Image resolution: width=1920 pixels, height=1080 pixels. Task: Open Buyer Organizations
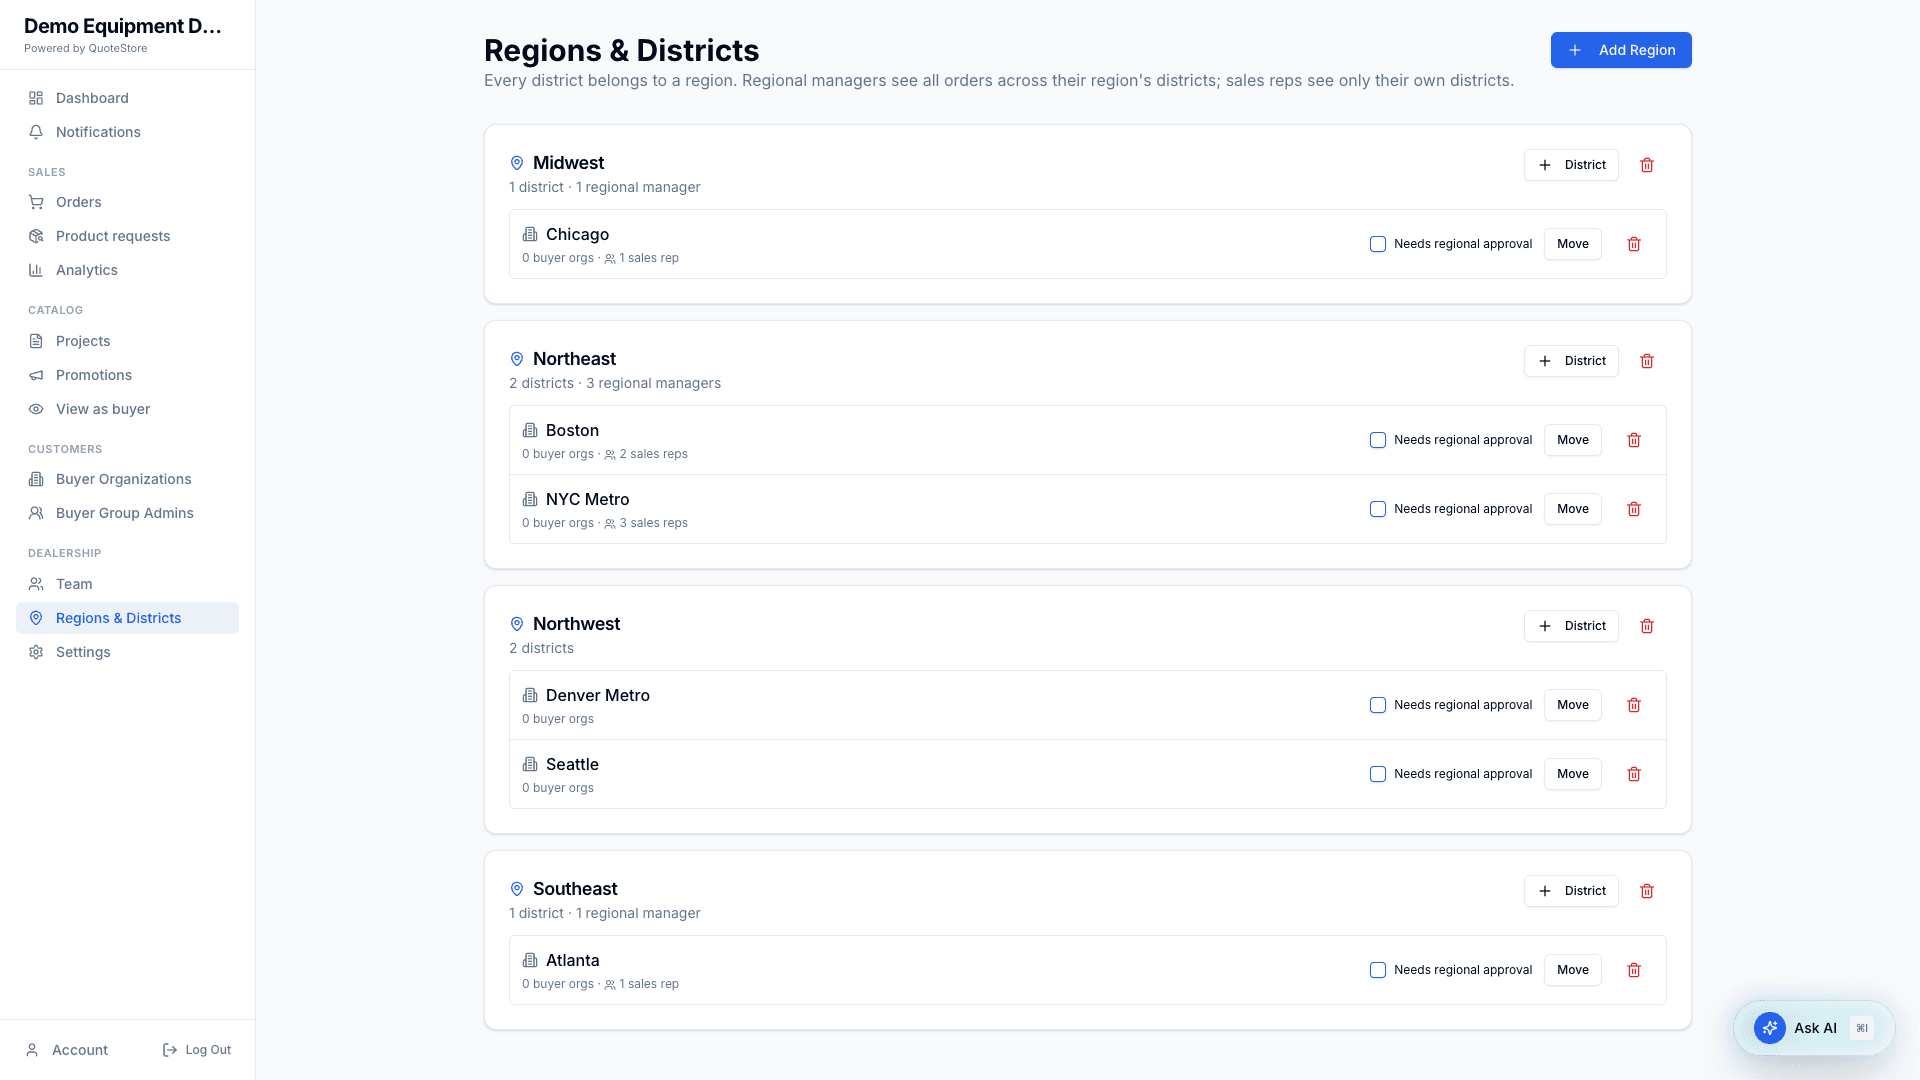127,479
